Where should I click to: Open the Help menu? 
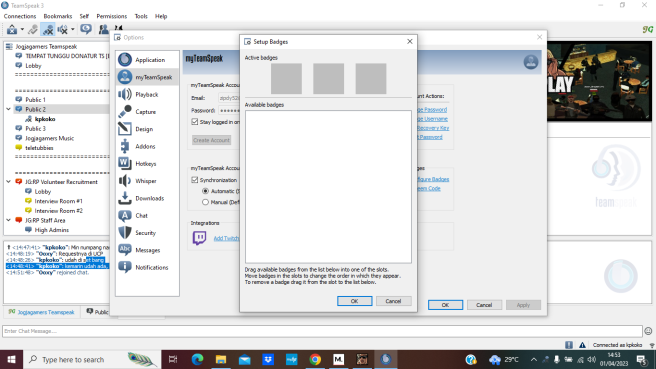[161, 16]
